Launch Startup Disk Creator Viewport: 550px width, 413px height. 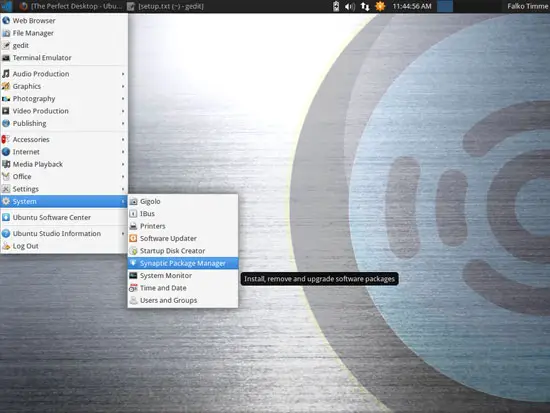click(183, 251)
